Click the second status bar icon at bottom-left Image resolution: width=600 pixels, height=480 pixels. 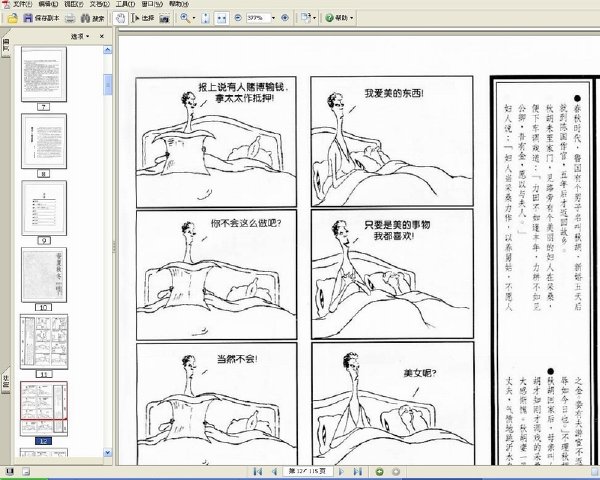point(26,472)
